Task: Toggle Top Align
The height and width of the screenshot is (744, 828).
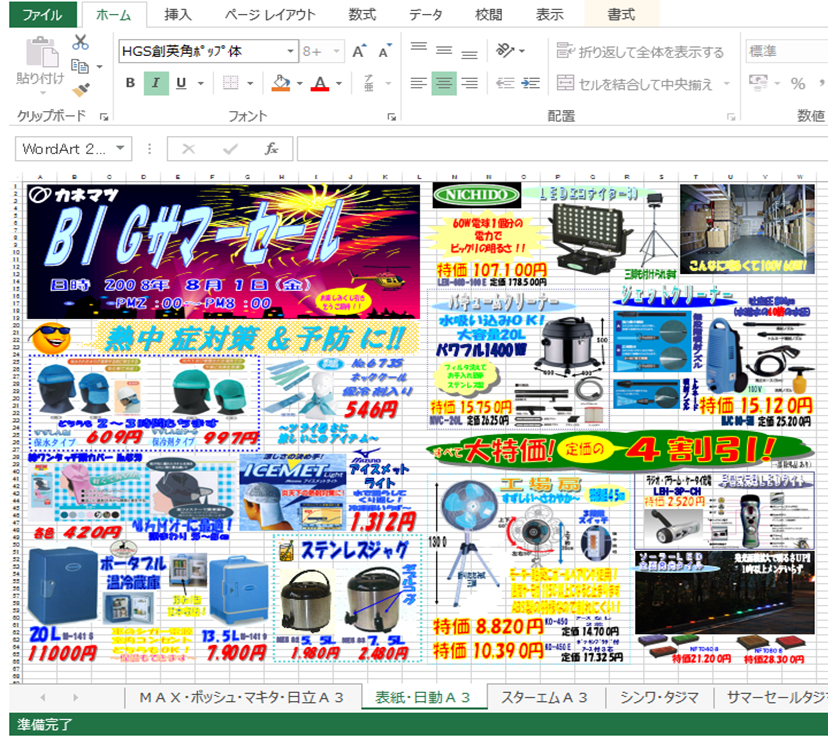Action: tap(419, 48)
